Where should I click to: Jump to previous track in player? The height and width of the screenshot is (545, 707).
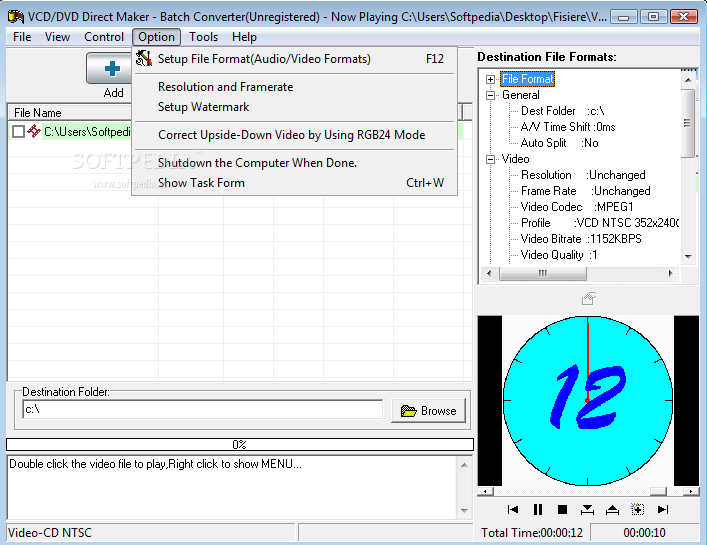[513, 509]
